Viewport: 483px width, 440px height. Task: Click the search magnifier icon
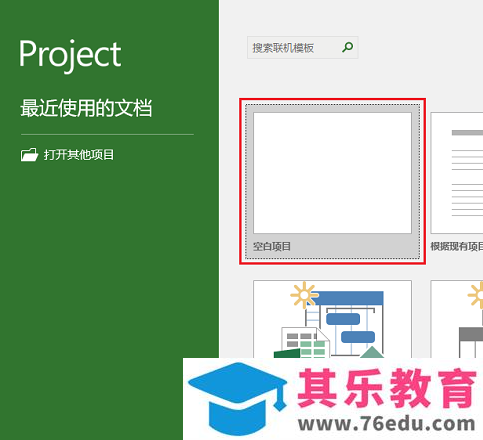(x=347, y=47)
